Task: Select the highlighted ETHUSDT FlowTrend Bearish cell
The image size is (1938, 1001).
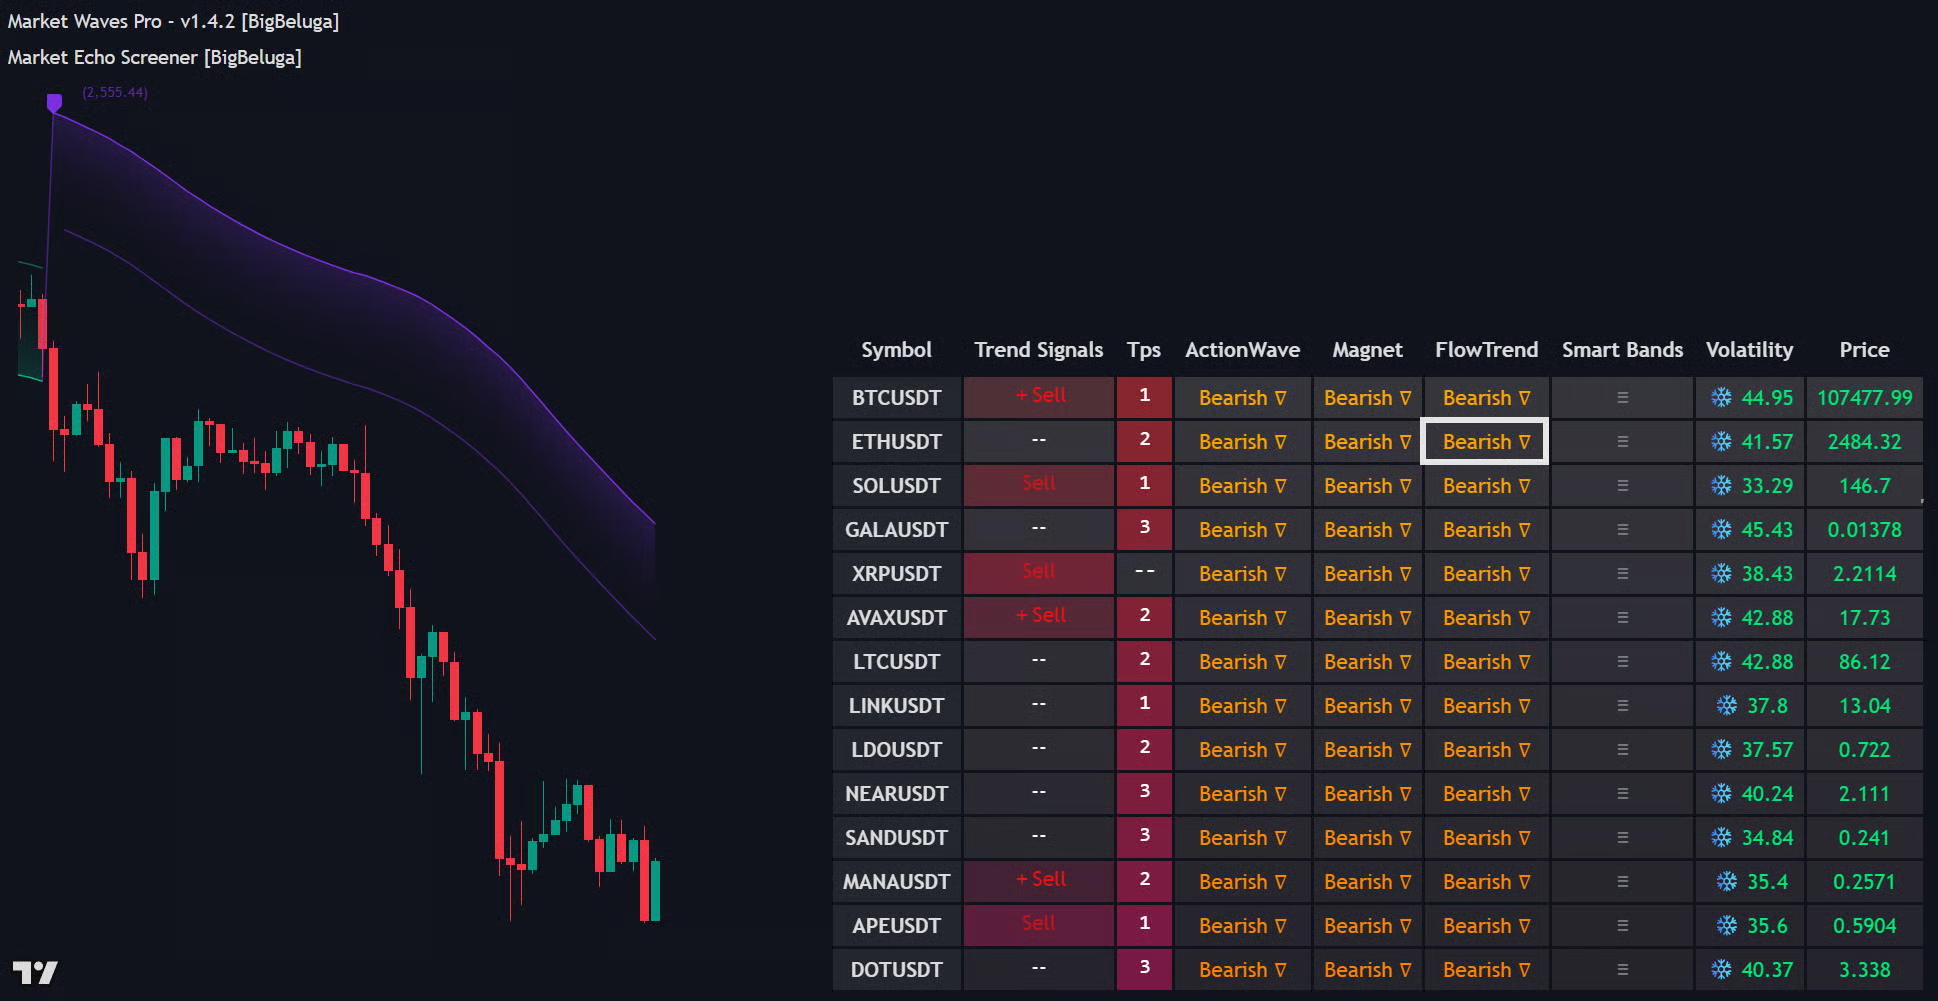Action: coord(1485,442)
